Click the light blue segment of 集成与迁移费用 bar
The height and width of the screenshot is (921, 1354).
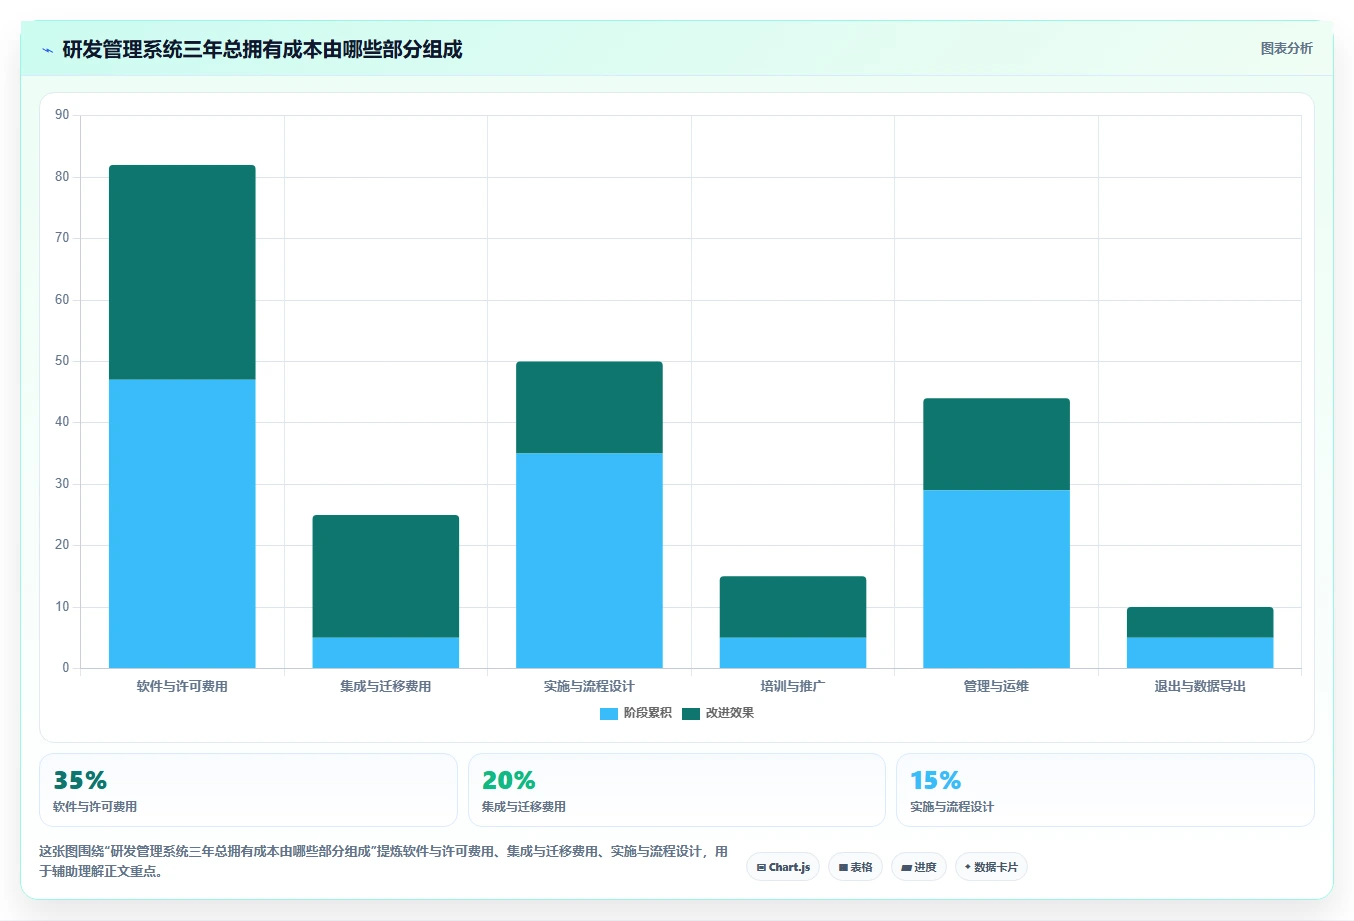[386, 653]
